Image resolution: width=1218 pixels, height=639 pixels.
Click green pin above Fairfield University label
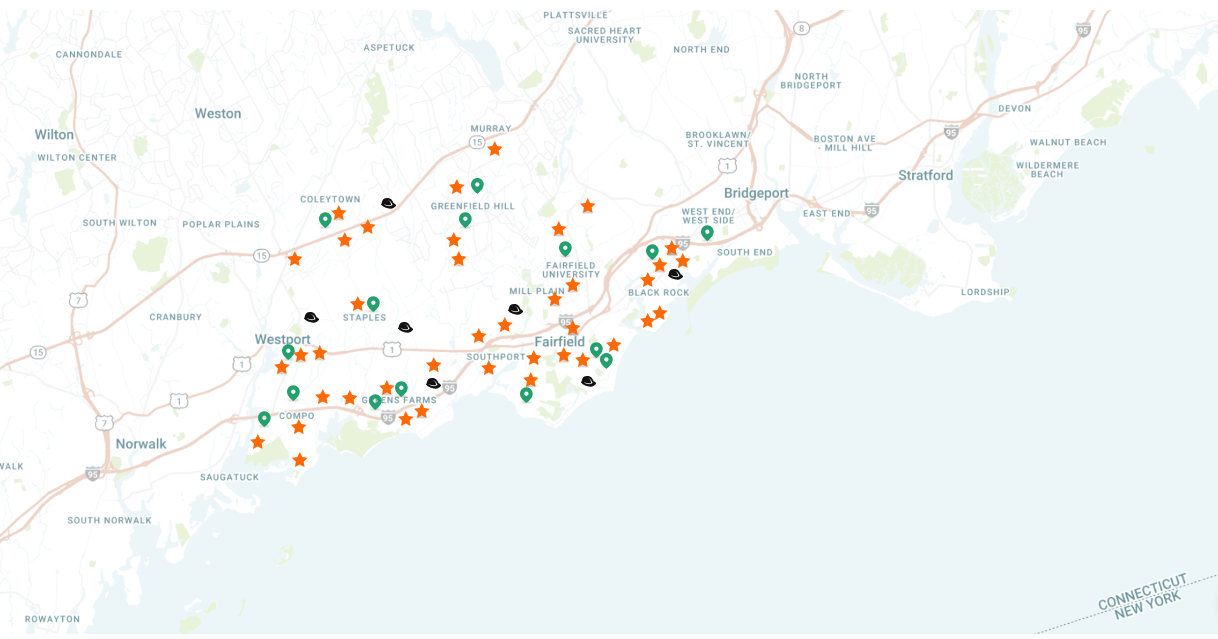[x=565, y=248]
